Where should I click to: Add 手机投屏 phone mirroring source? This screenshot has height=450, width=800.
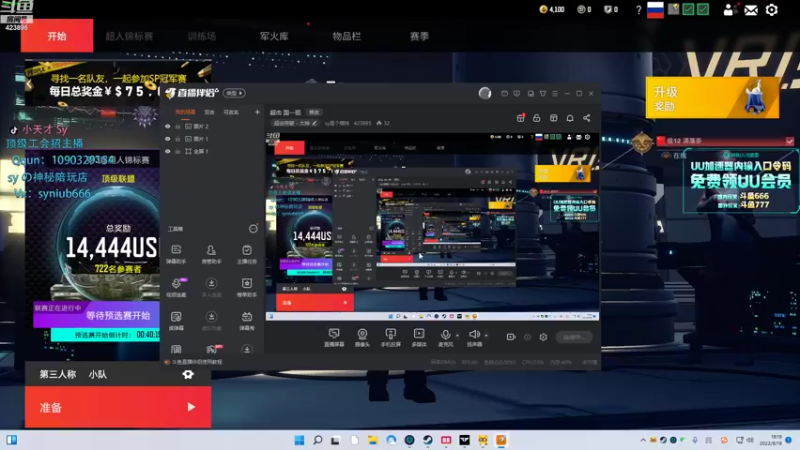[391, 337]
